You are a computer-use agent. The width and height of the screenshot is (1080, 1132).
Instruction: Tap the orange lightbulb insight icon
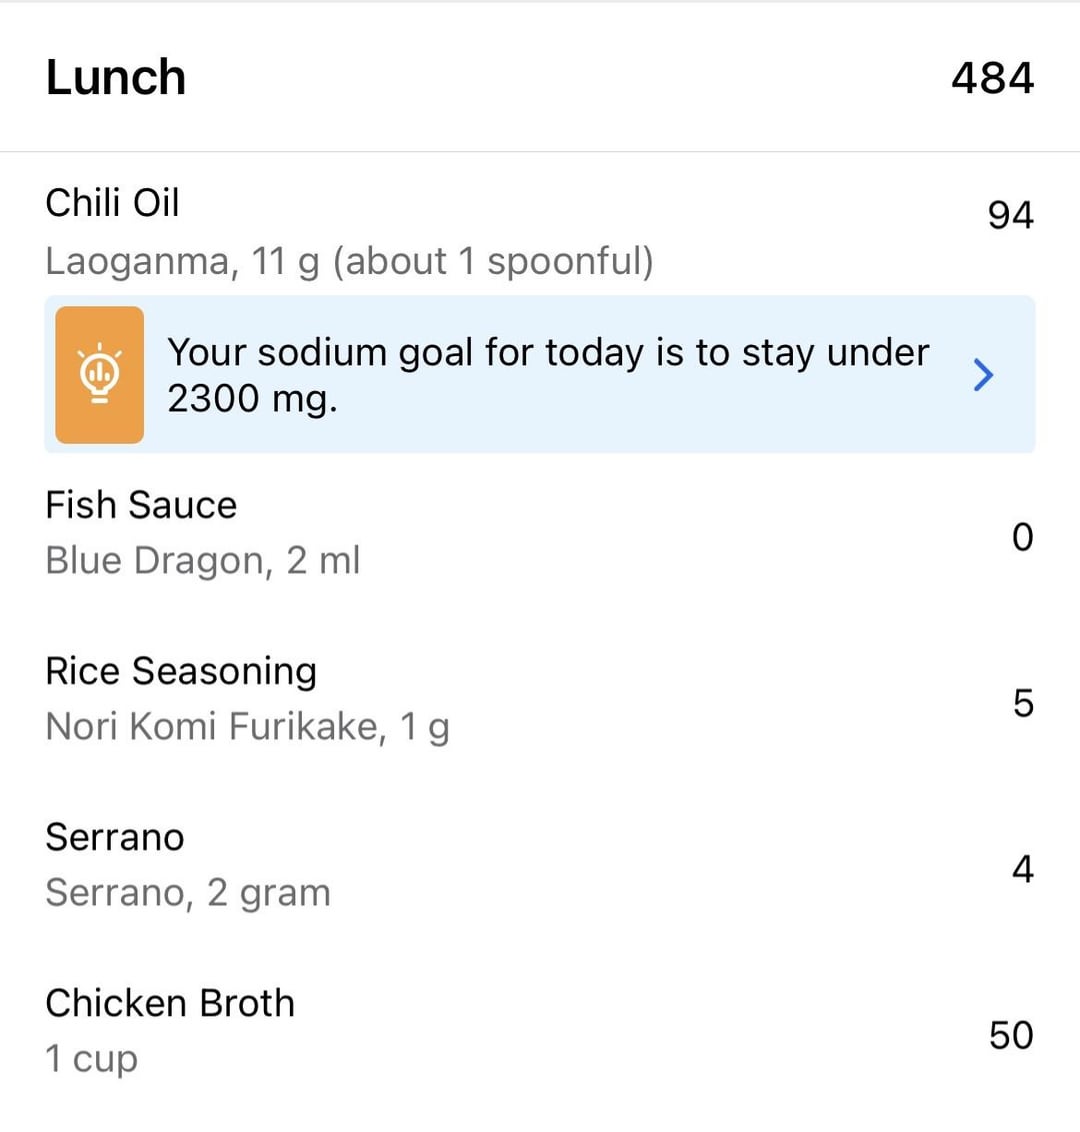(x=100, y=375)
